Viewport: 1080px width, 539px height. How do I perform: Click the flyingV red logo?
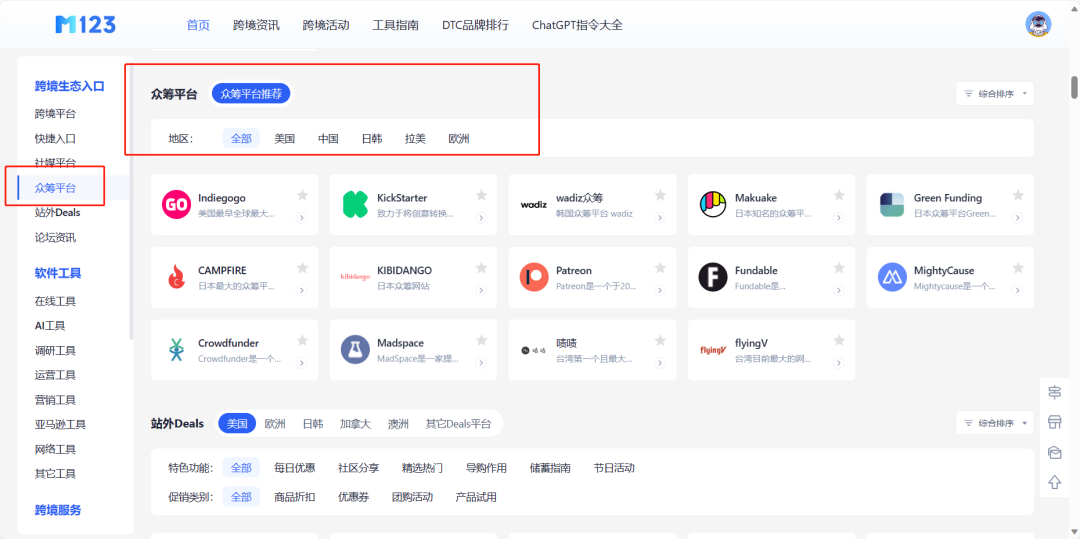(713, 350)
